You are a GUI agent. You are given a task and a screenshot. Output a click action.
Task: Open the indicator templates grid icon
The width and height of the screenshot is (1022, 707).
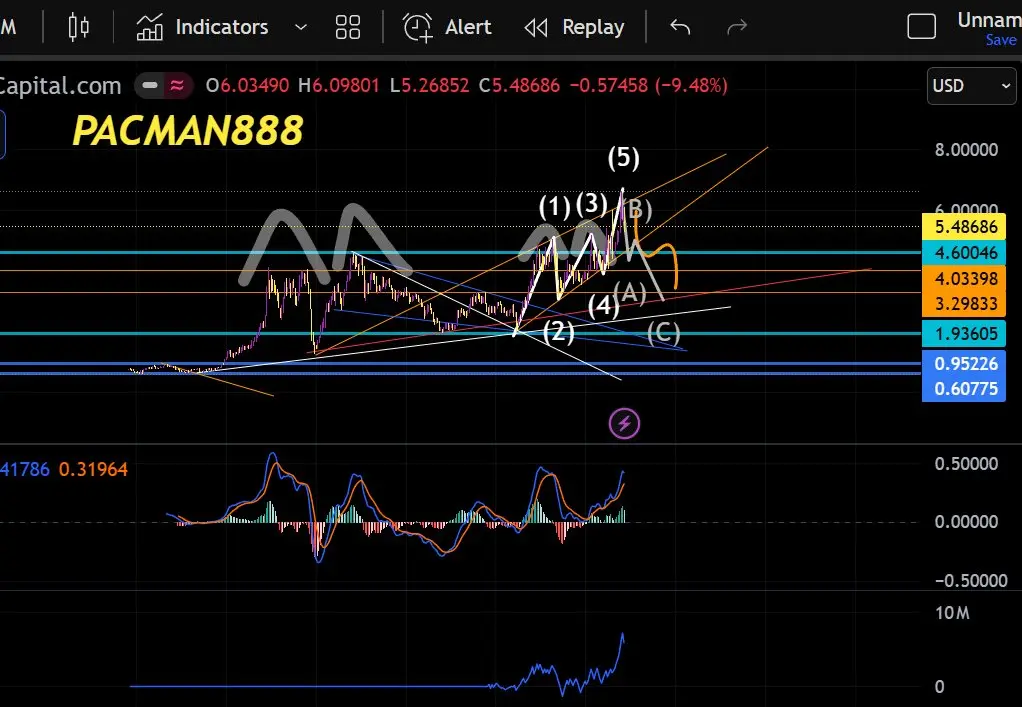347,27
